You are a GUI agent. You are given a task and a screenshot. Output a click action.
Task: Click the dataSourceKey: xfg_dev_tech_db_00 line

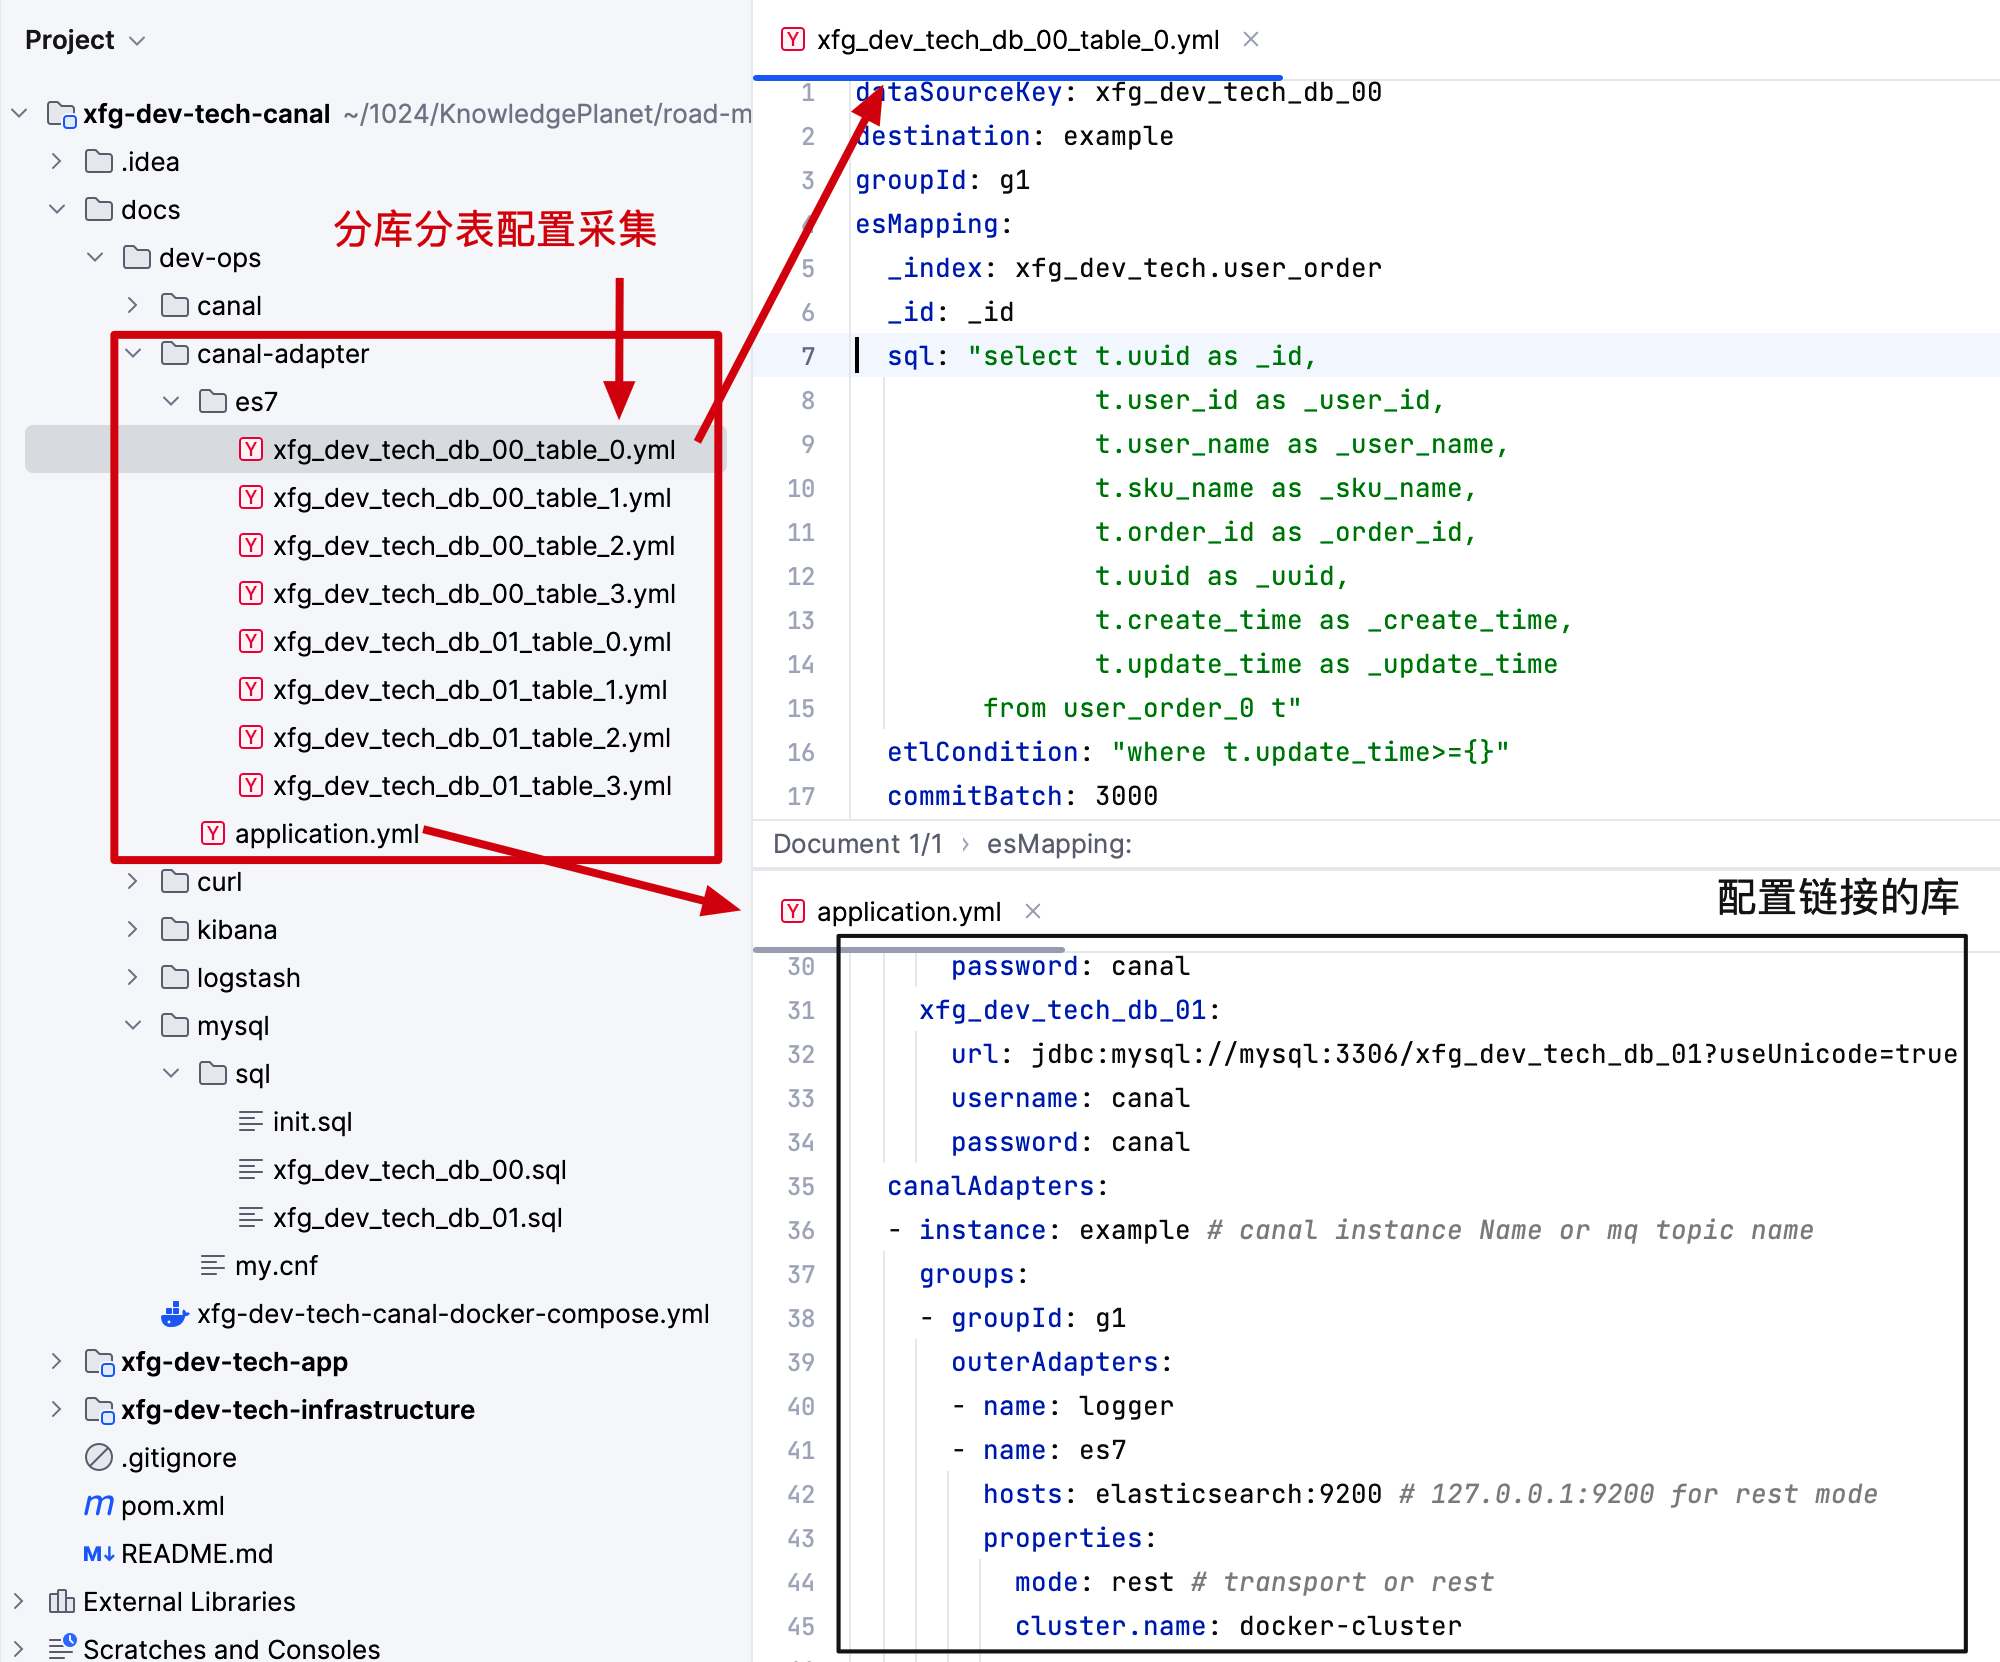tap(1118, 92)
